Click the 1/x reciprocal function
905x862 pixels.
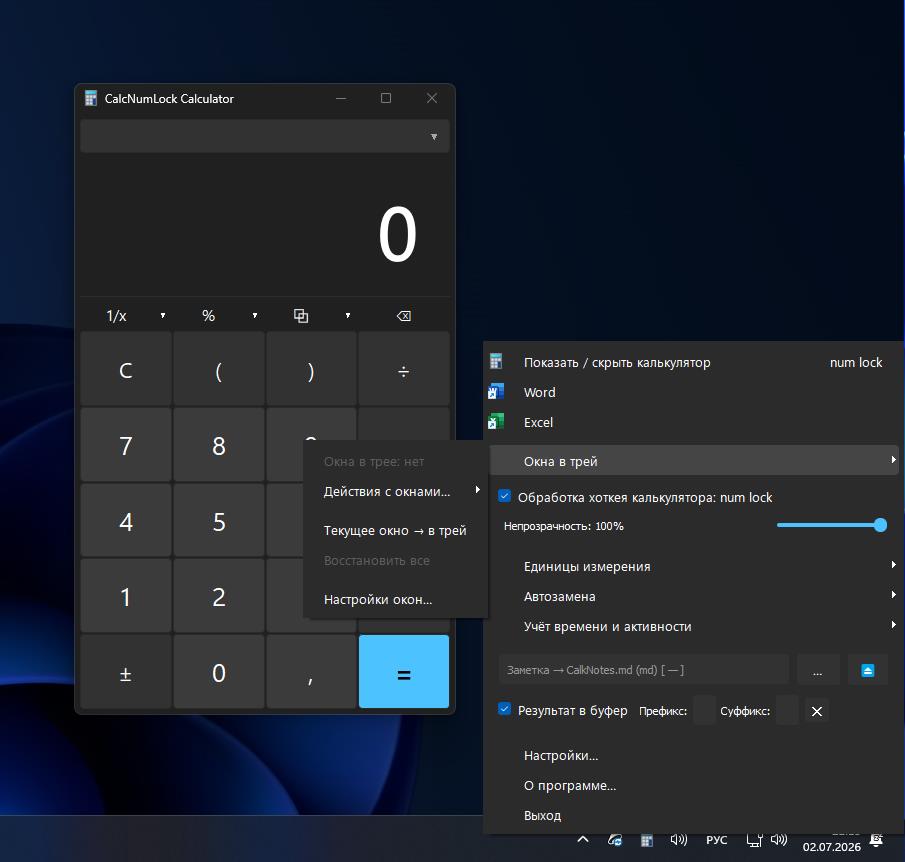click(117, 316)
